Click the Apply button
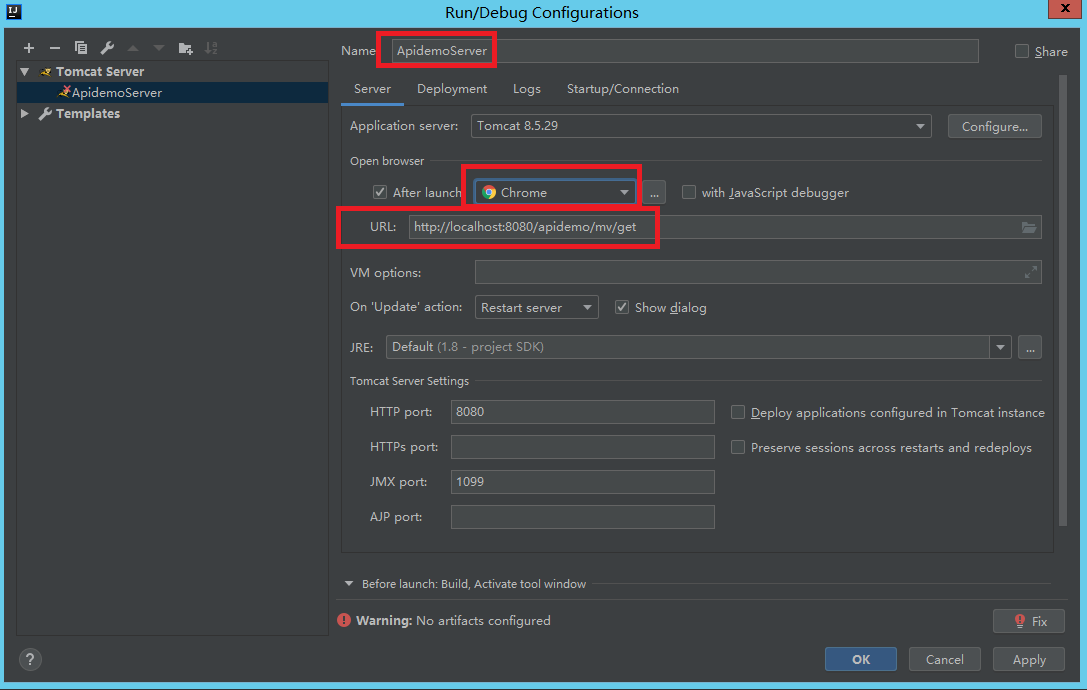 click(x=1029, y=659)
